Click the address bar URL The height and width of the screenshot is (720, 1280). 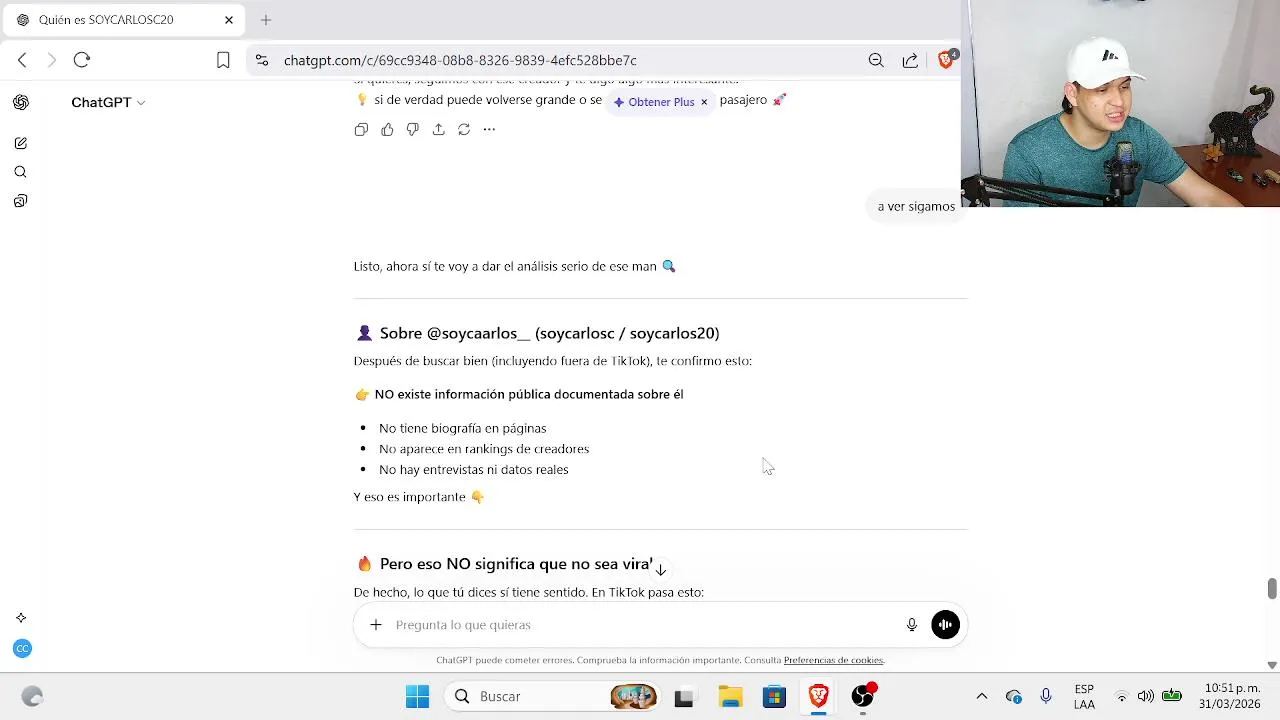pos(460,60)
